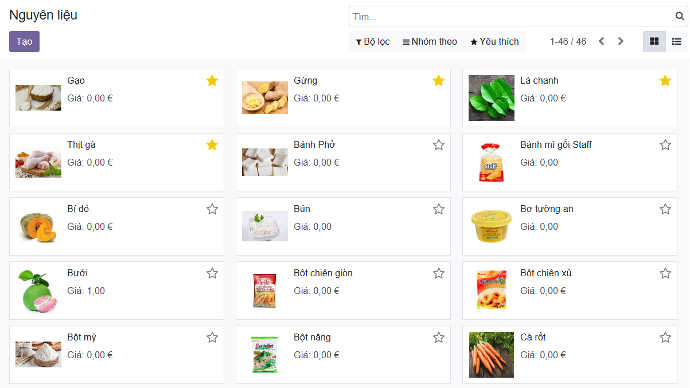The height and width of the screenshot is (388, 690).
Task: Star the Cà rốt product
Action: pos(665,337)
